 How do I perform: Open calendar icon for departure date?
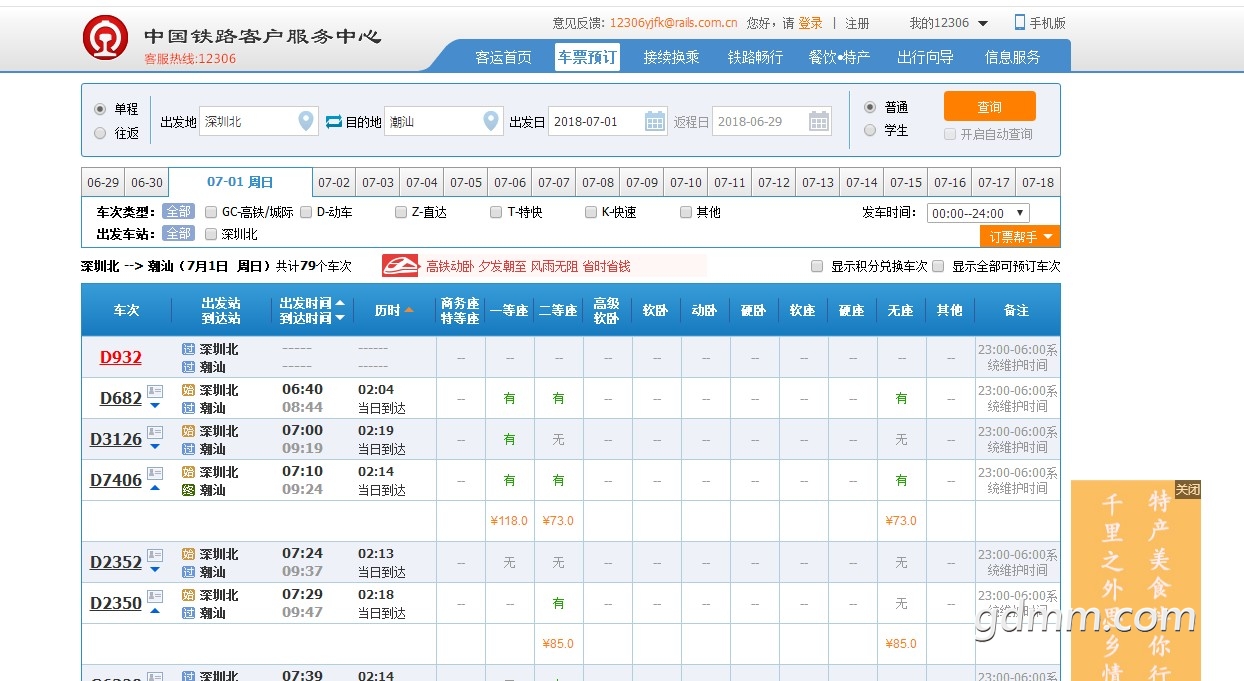pos(655,122)
